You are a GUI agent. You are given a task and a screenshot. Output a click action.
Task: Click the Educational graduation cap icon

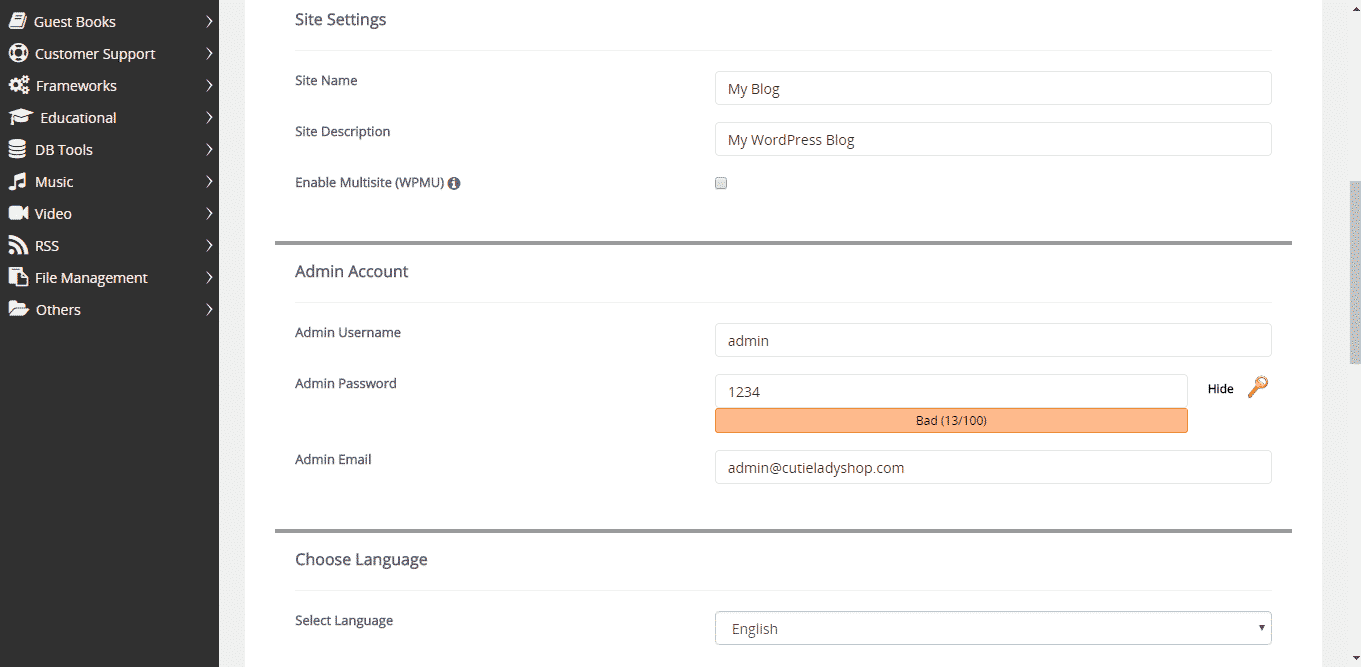[20, 117]
